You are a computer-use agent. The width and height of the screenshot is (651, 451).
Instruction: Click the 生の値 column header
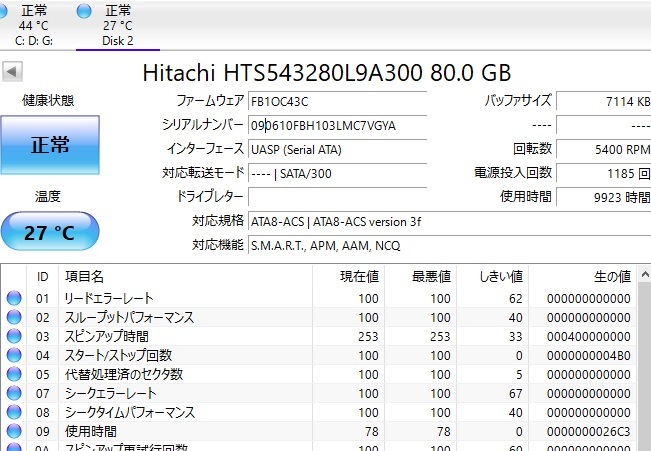(x=582, y=277)
